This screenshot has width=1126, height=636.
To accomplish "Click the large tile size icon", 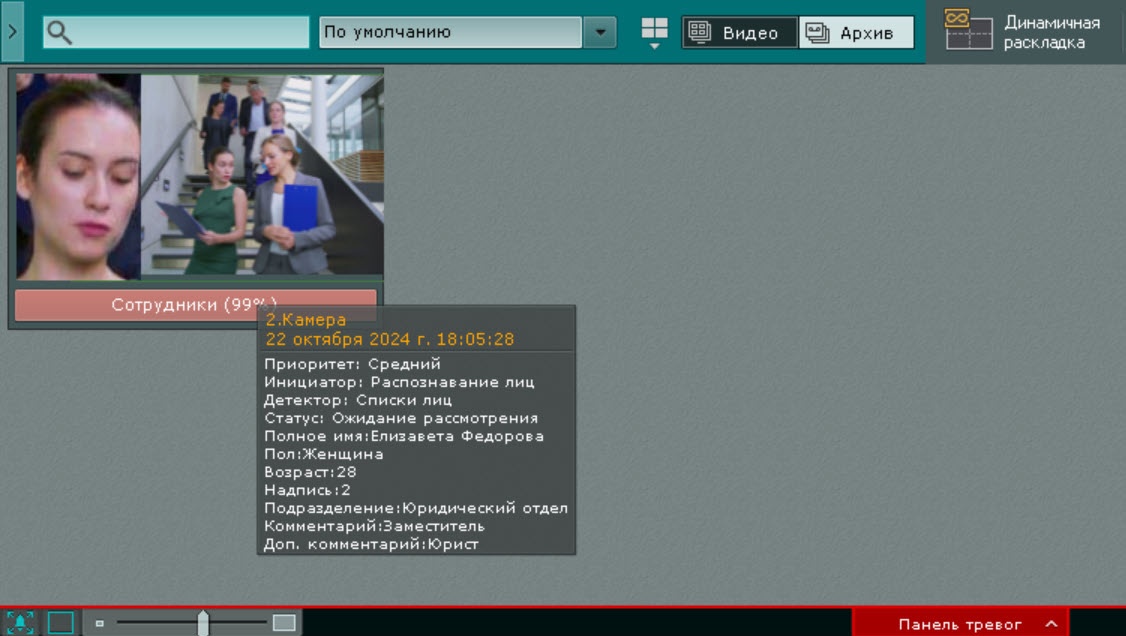I will (x=284, y=623).
